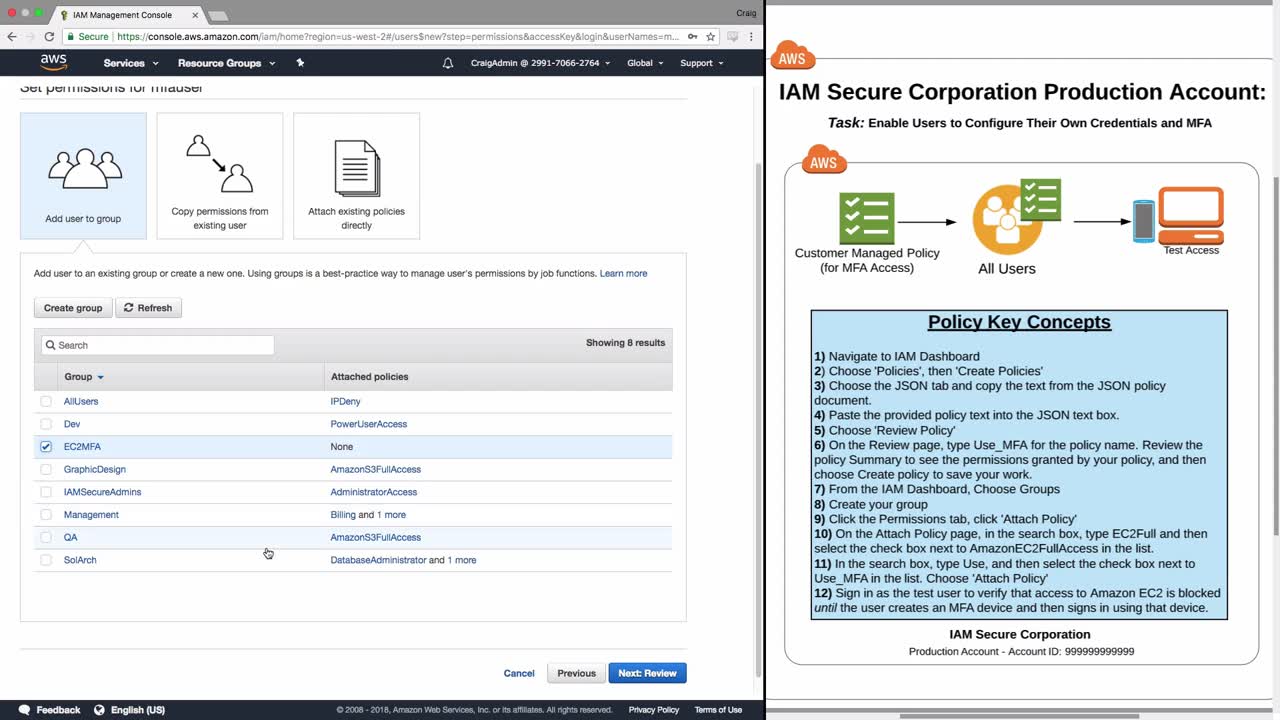This screenshot has height=720, width=1280.
Task: Open the Dev group link
Action: click(72, 424)
